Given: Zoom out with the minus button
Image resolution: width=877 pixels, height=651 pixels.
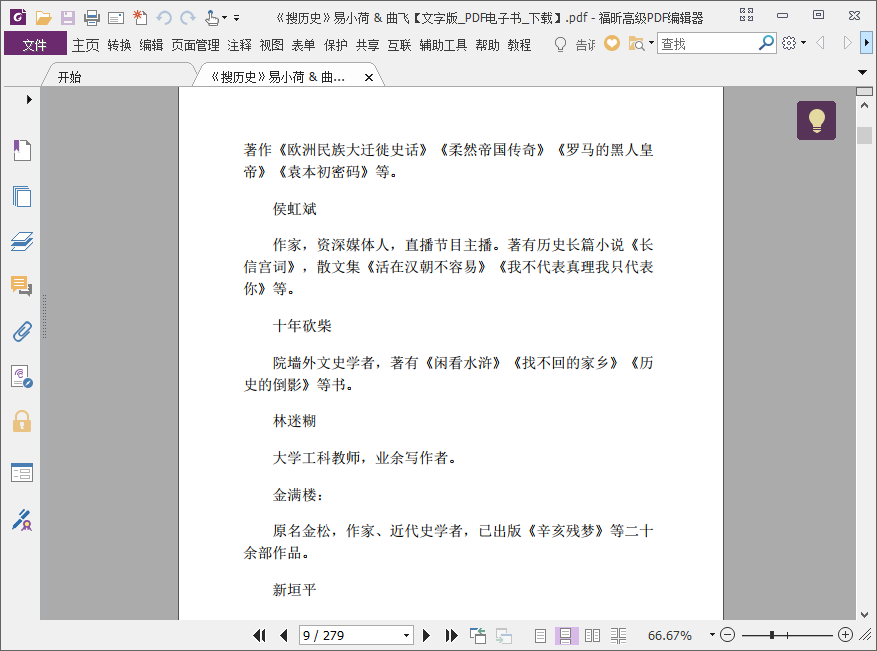Looking at the screenshot, I should click(727, 635).
